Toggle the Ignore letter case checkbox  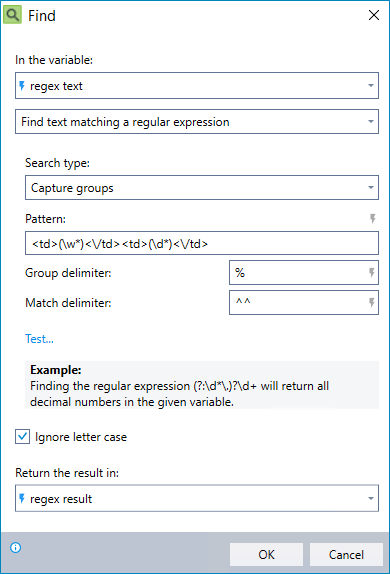pyautogui.click(x=22, y=437)
